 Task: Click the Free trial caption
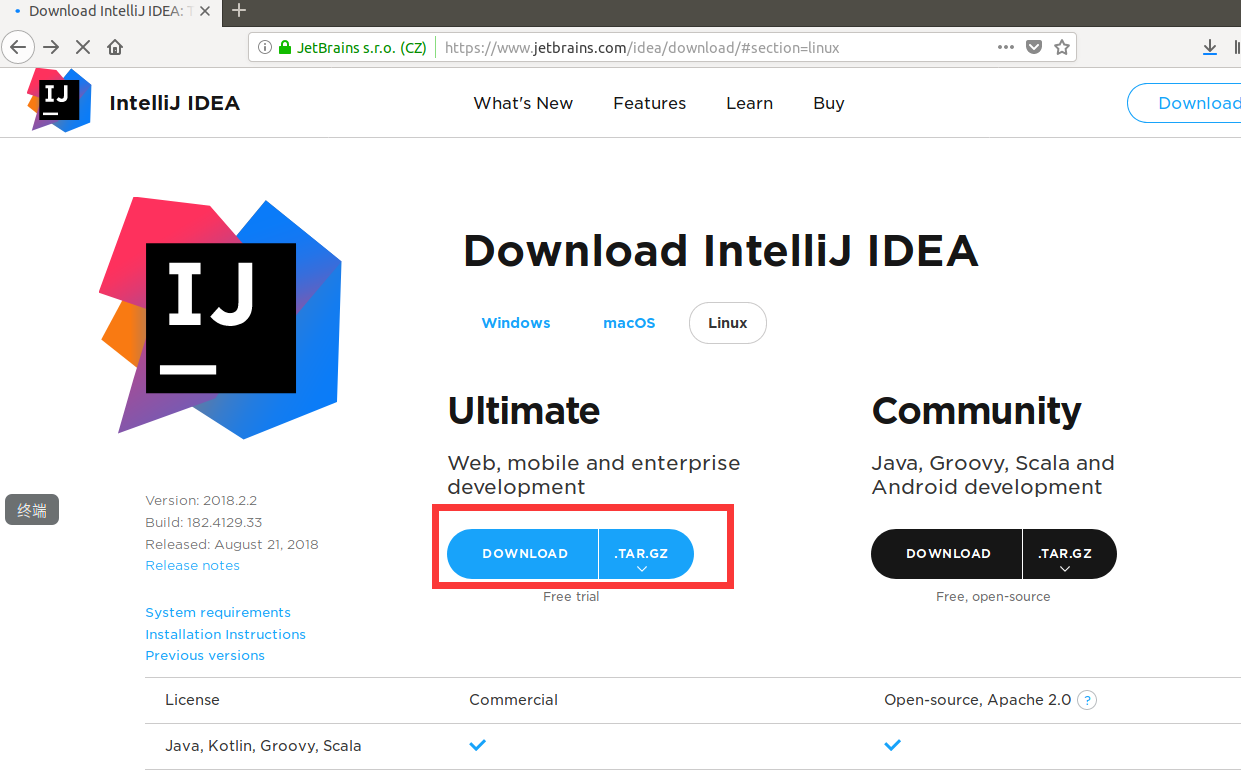pyautogui.click(x=571, y=596)
